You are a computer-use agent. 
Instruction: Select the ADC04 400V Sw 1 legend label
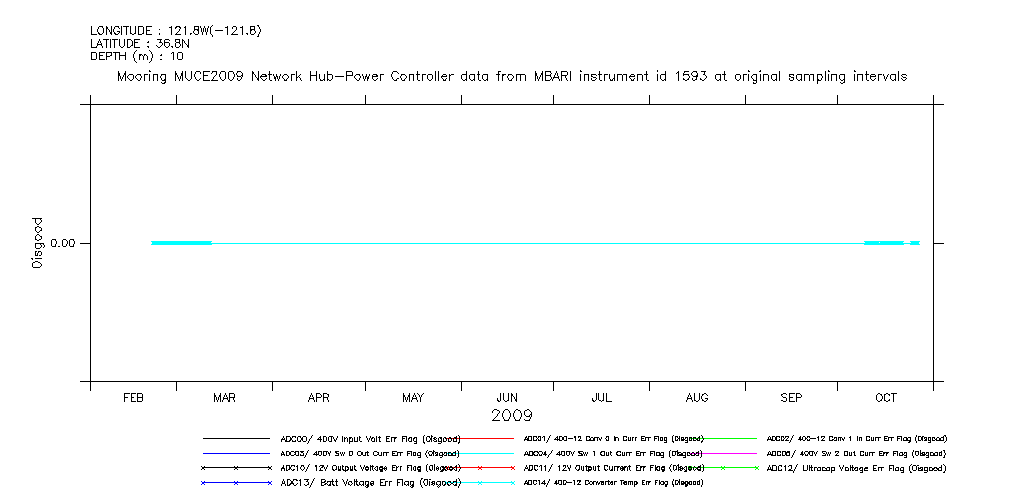[x=613, y=453]
